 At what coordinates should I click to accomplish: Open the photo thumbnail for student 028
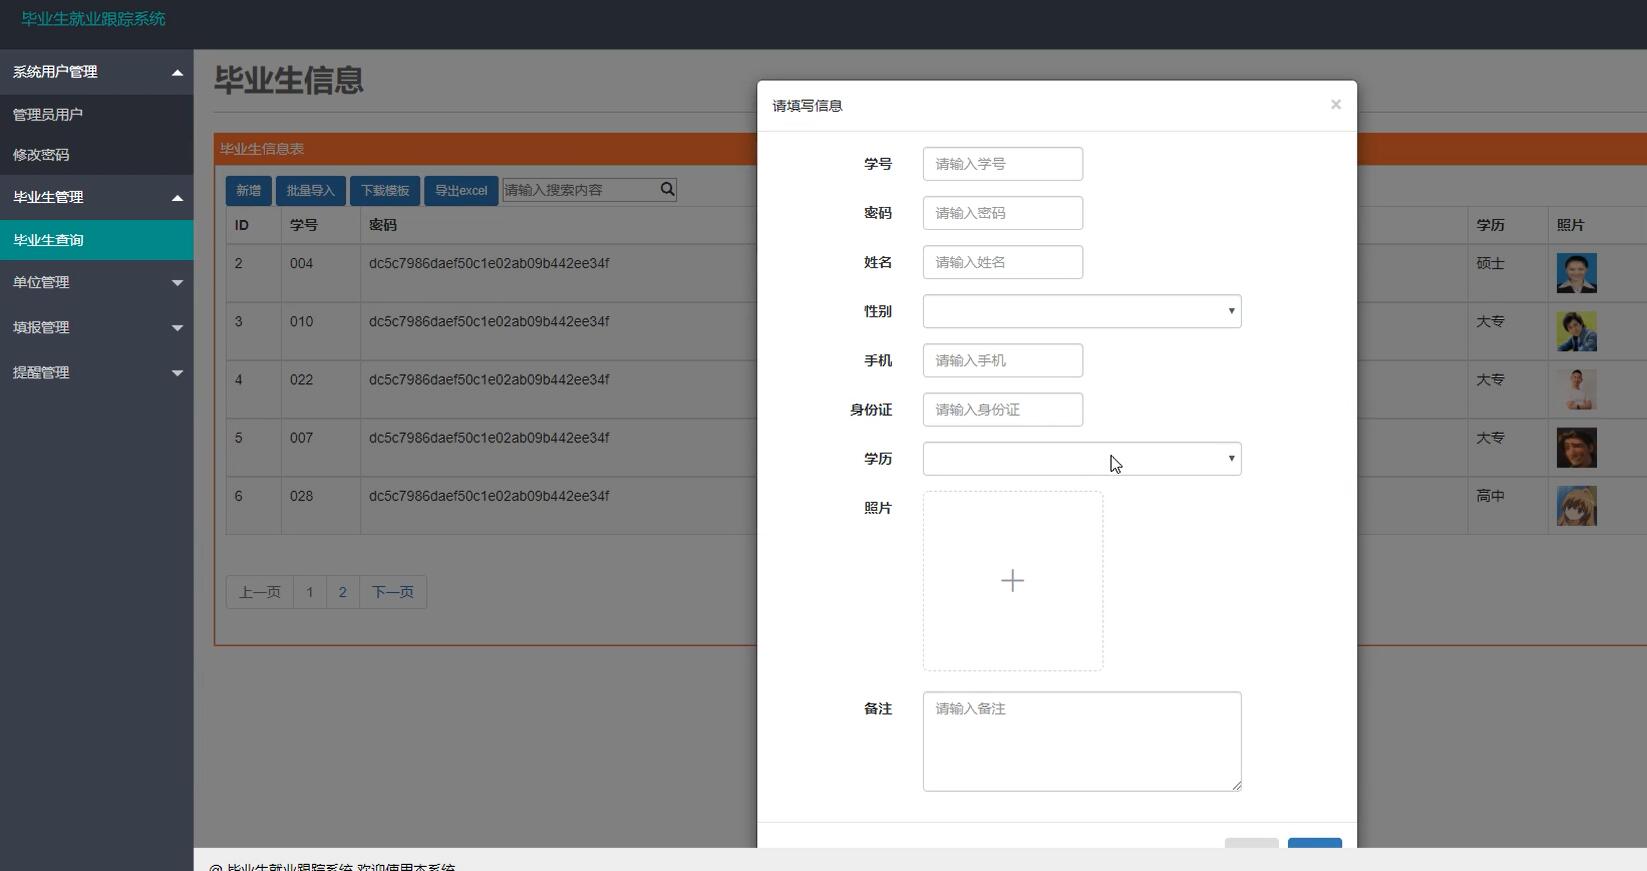pos(1576,506)
